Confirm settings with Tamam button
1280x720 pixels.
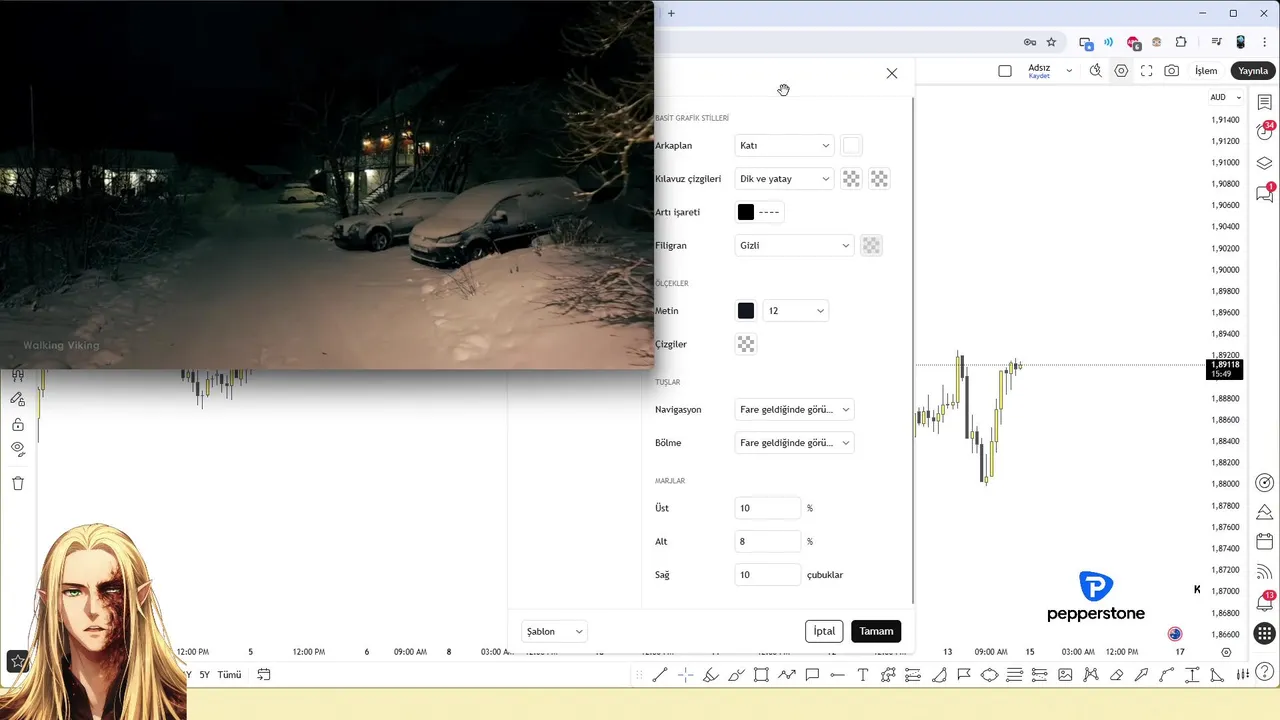click(x=876, y=632)
